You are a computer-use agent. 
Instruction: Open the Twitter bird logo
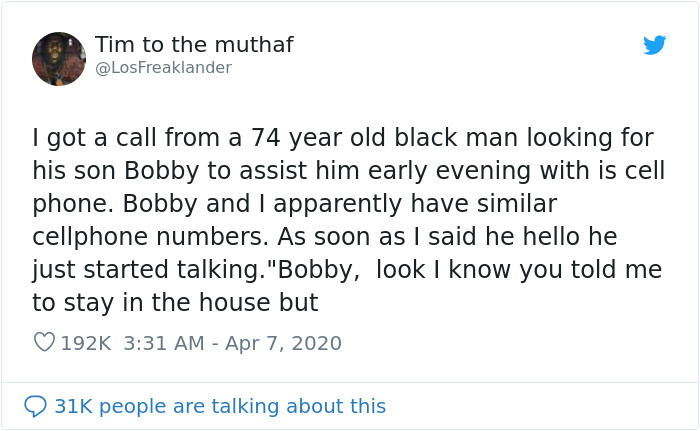coord(654,45)
